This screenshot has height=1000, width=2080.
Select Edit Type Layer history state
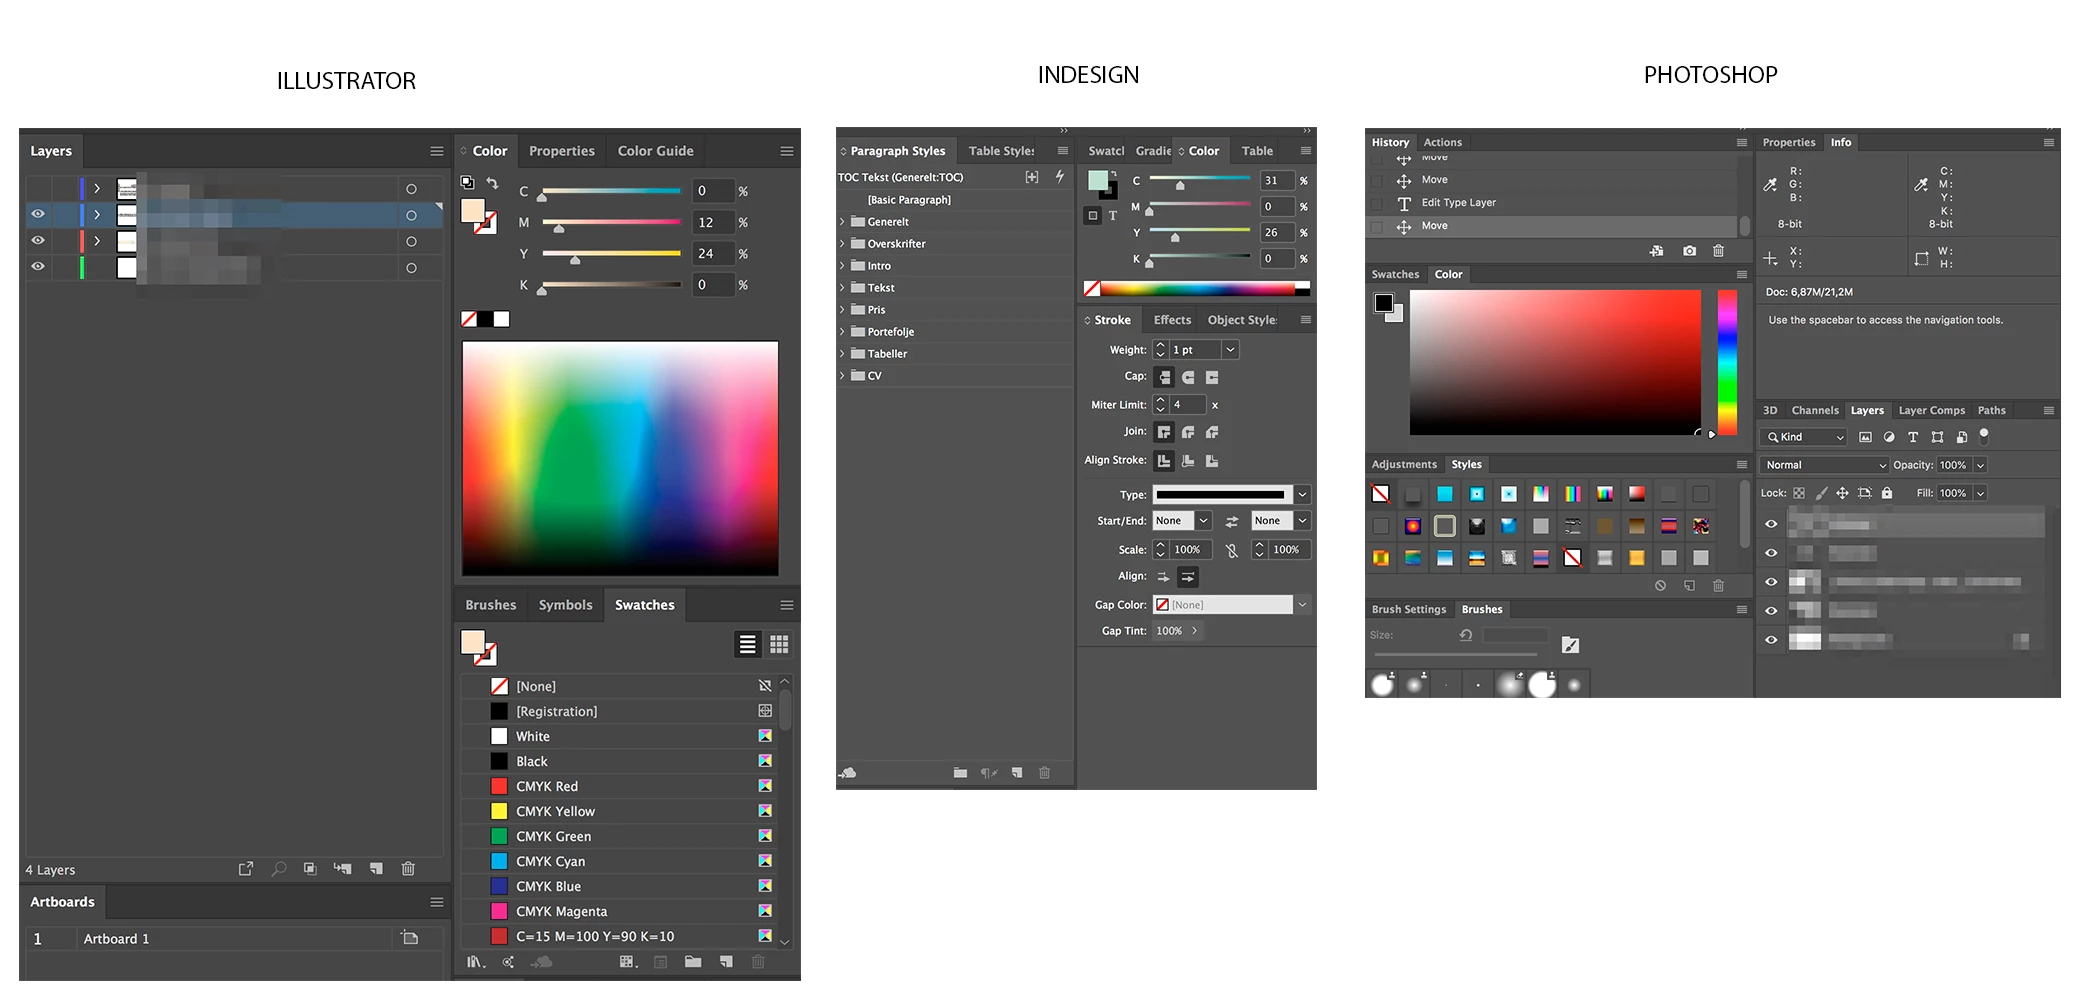coord(1553,203)
